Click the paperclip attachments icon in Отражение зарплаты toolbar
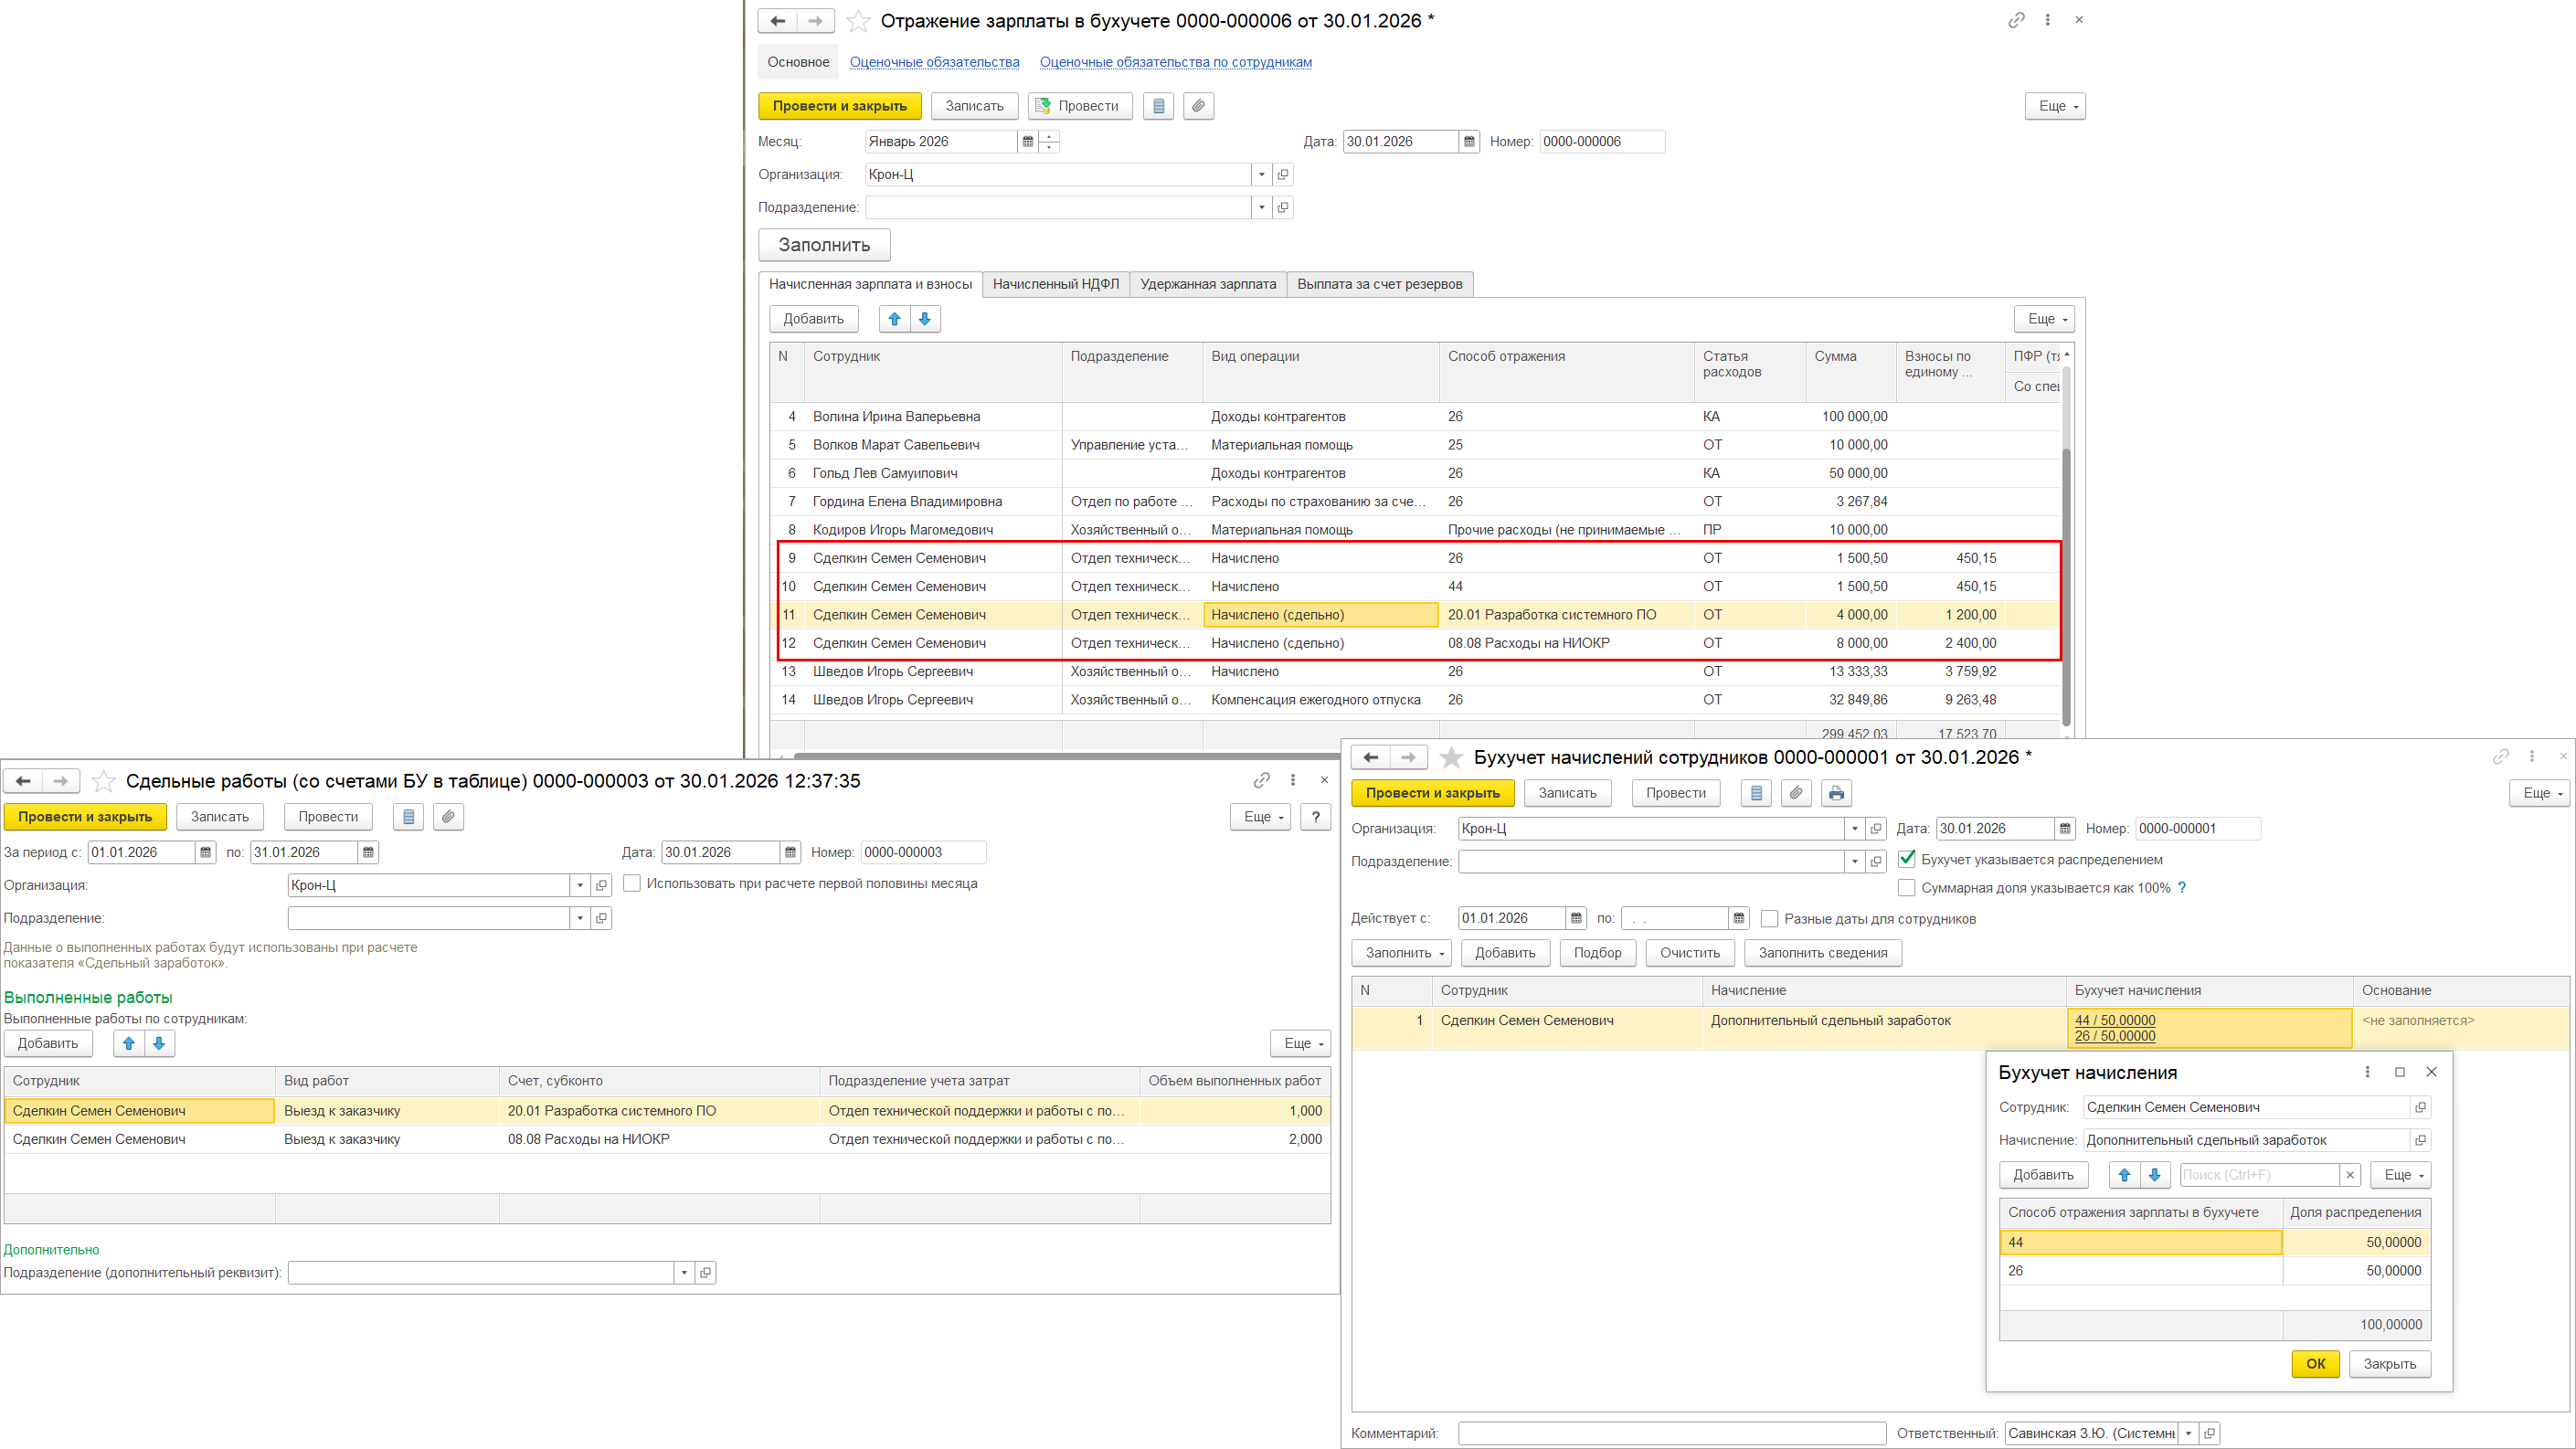Image resolution: width=2576 pixels, height=1449 pixels. click(1198, 106)
